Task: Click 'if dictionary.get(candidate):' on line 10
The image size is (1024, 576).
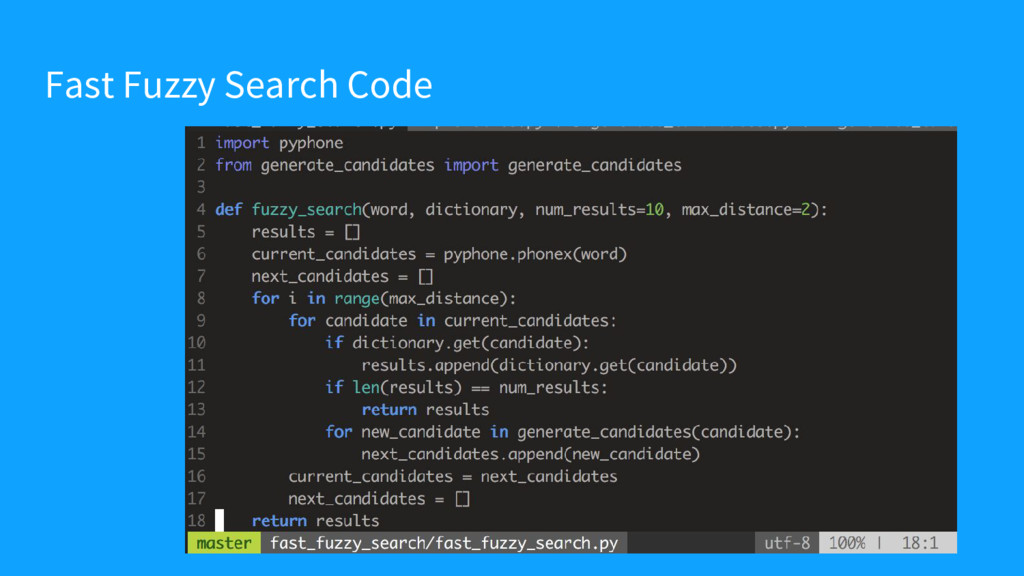Action: click(x=457, y=343)
